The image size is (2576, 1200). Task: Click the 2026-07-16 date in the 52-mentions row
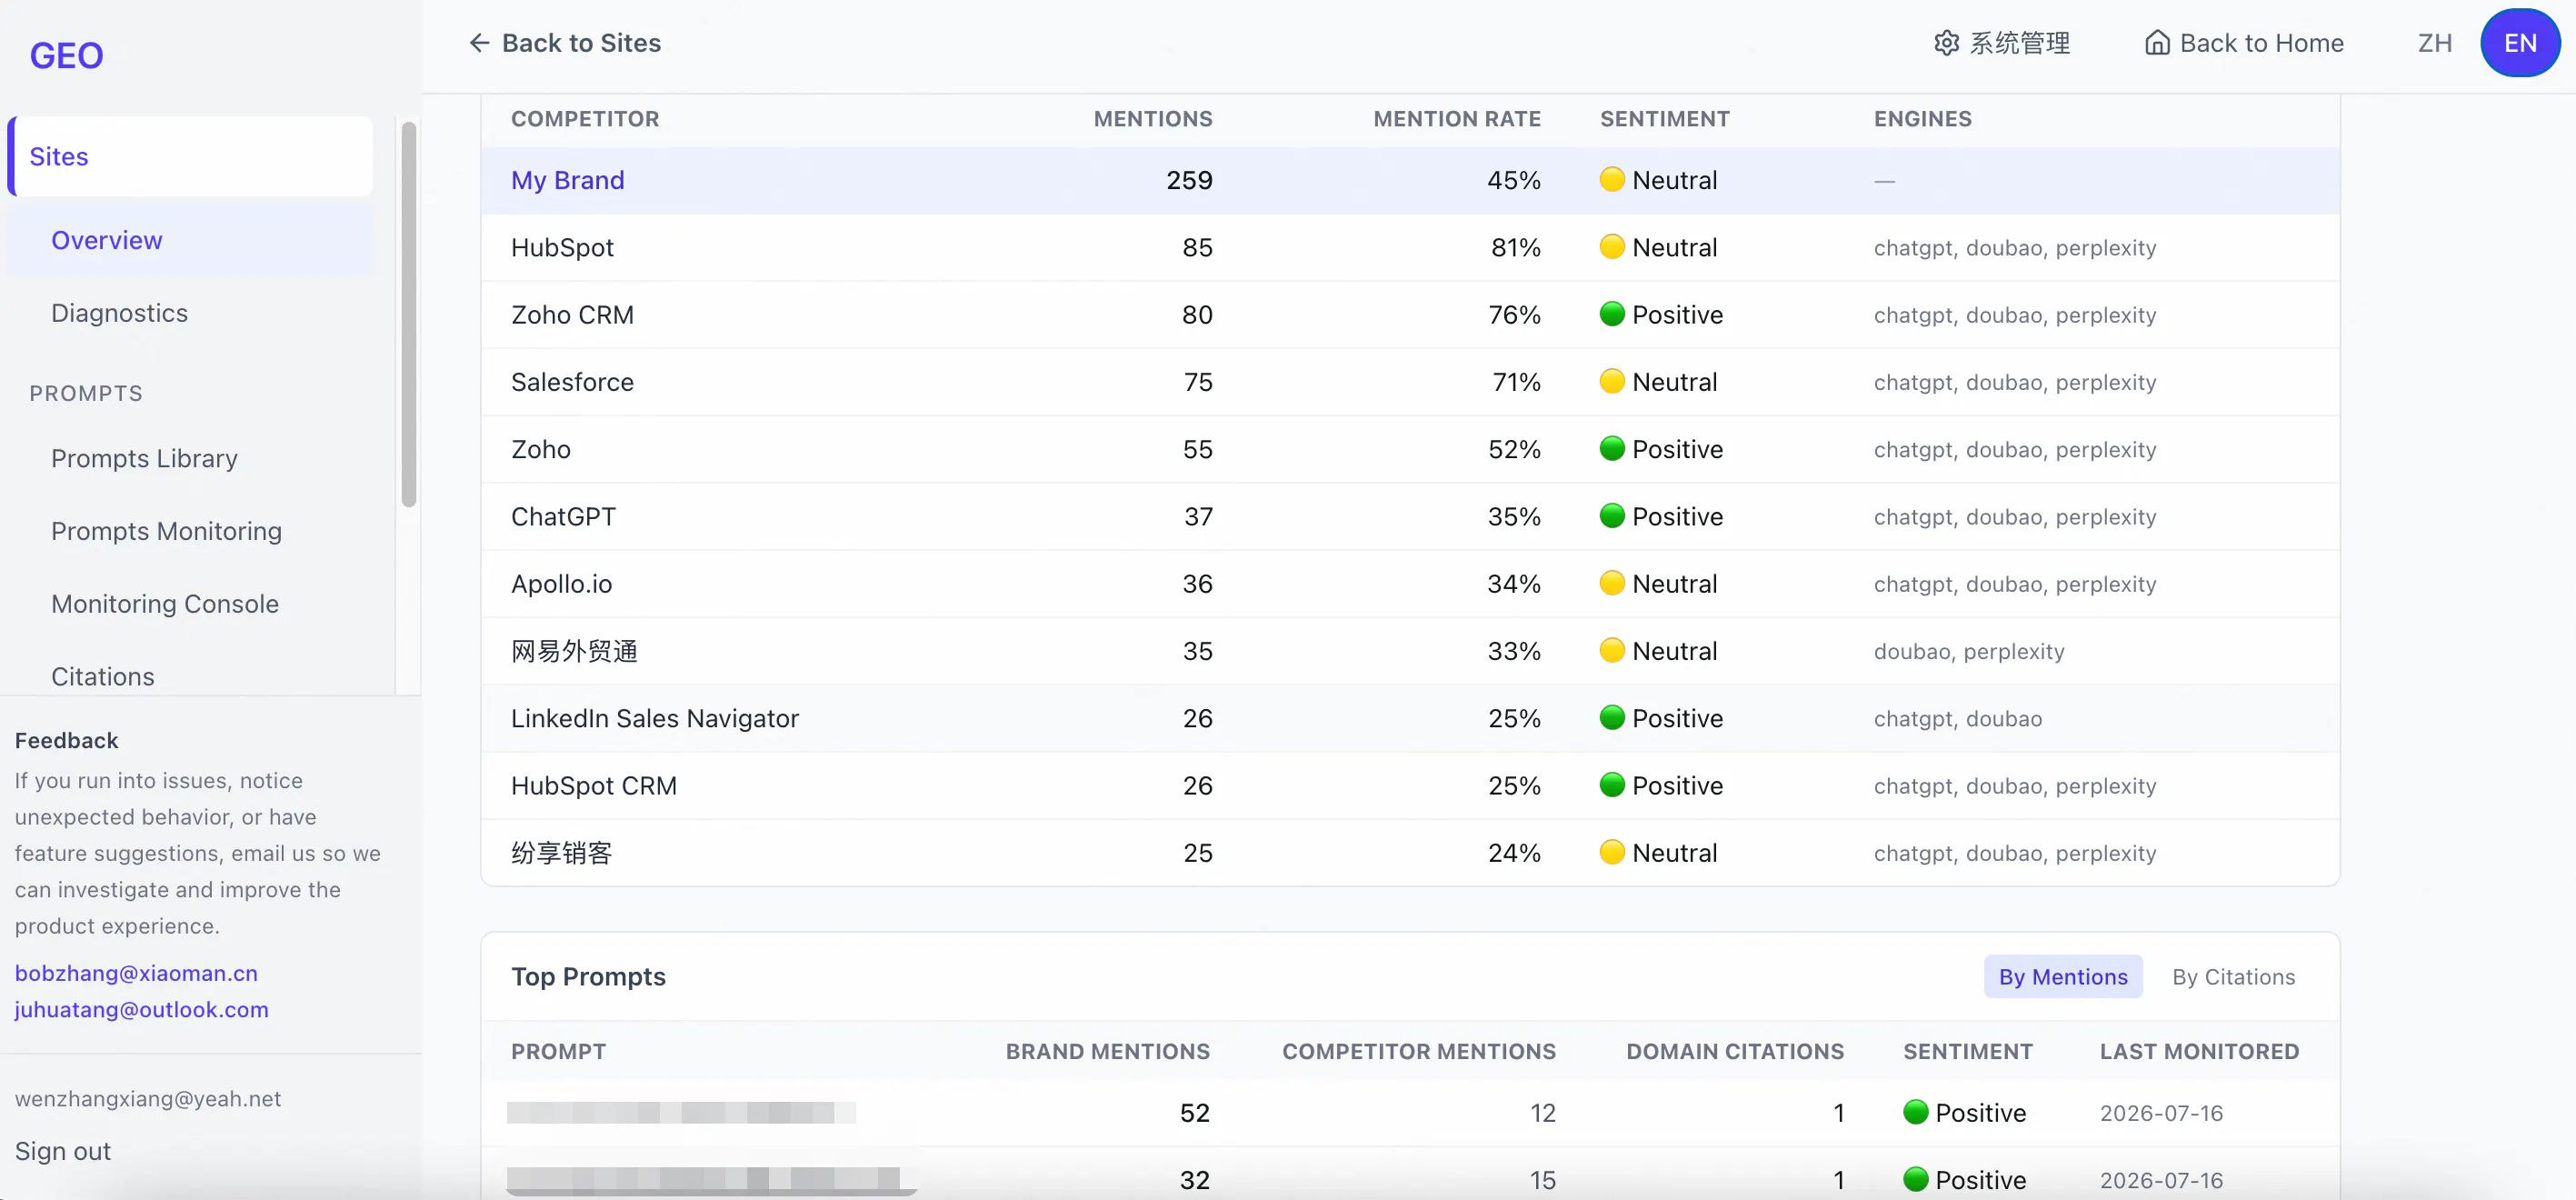pyautogui.click(x=2161, y=1113)
